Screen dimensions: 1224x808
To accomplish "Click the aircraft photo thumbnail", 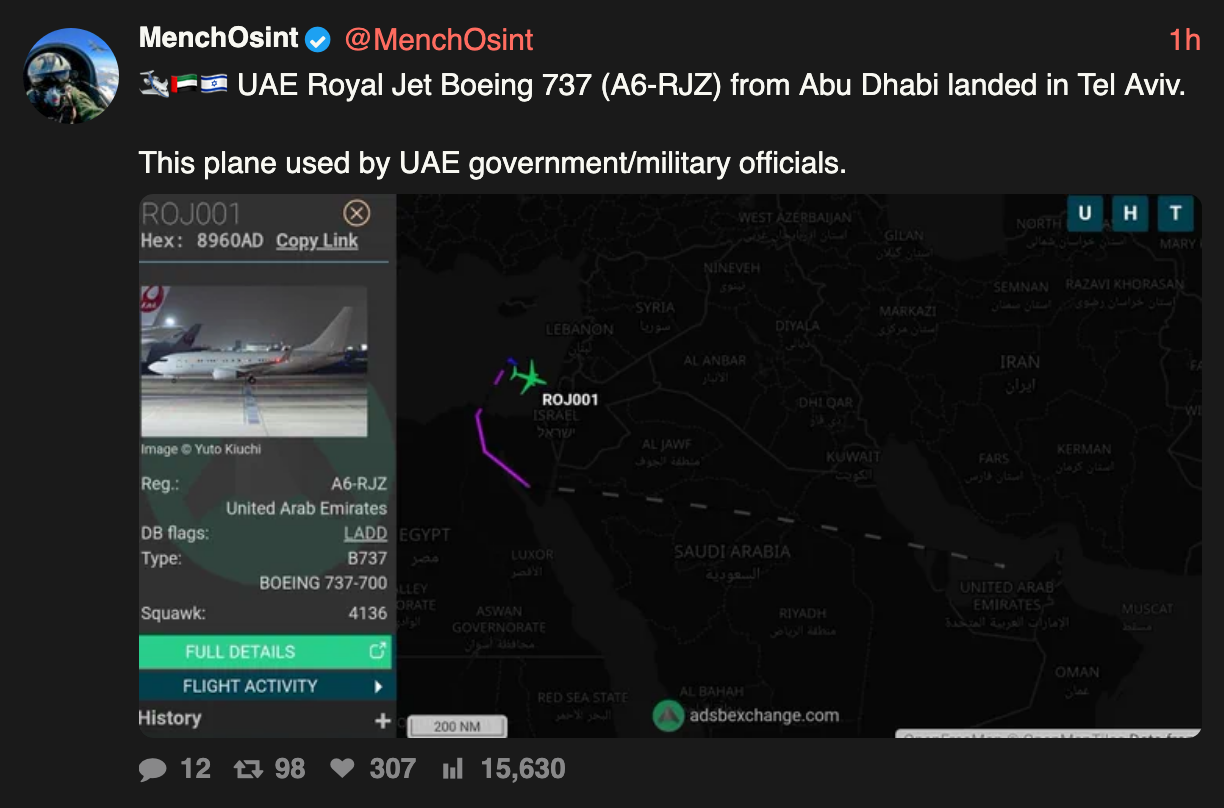I will coord(253,361).
